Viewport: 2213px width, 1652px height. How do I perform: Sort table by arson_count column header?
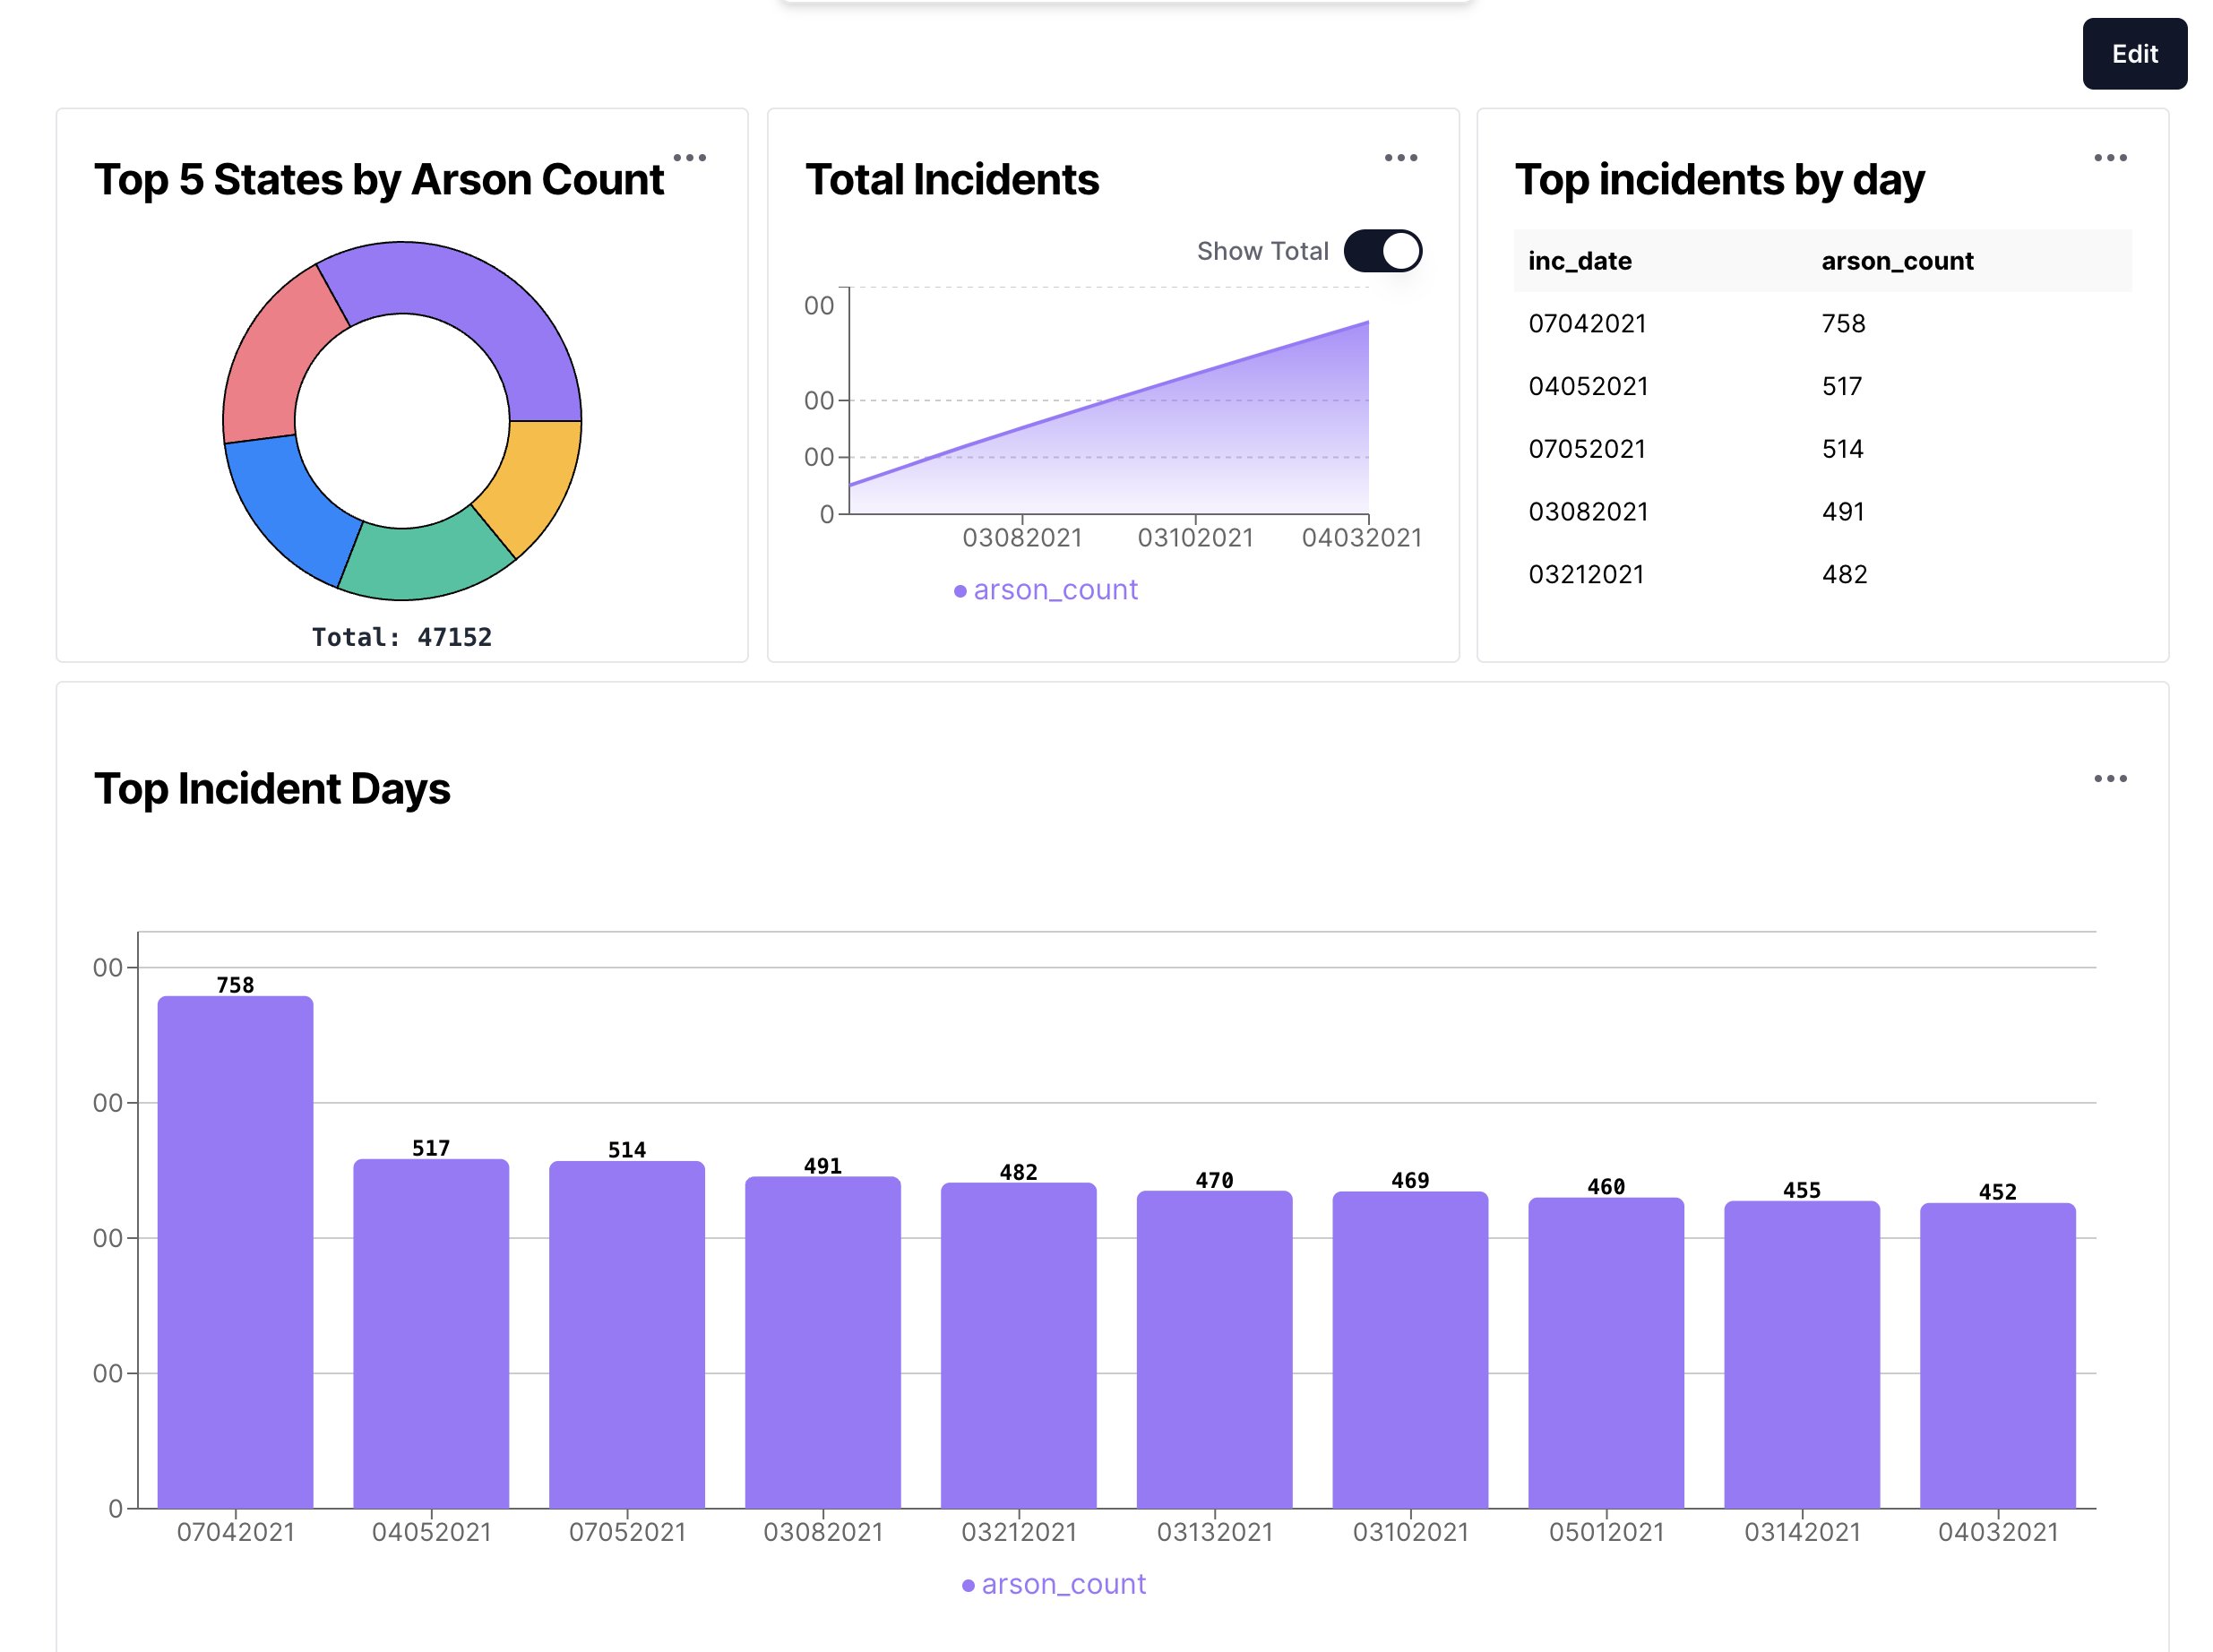[1896, 261]
